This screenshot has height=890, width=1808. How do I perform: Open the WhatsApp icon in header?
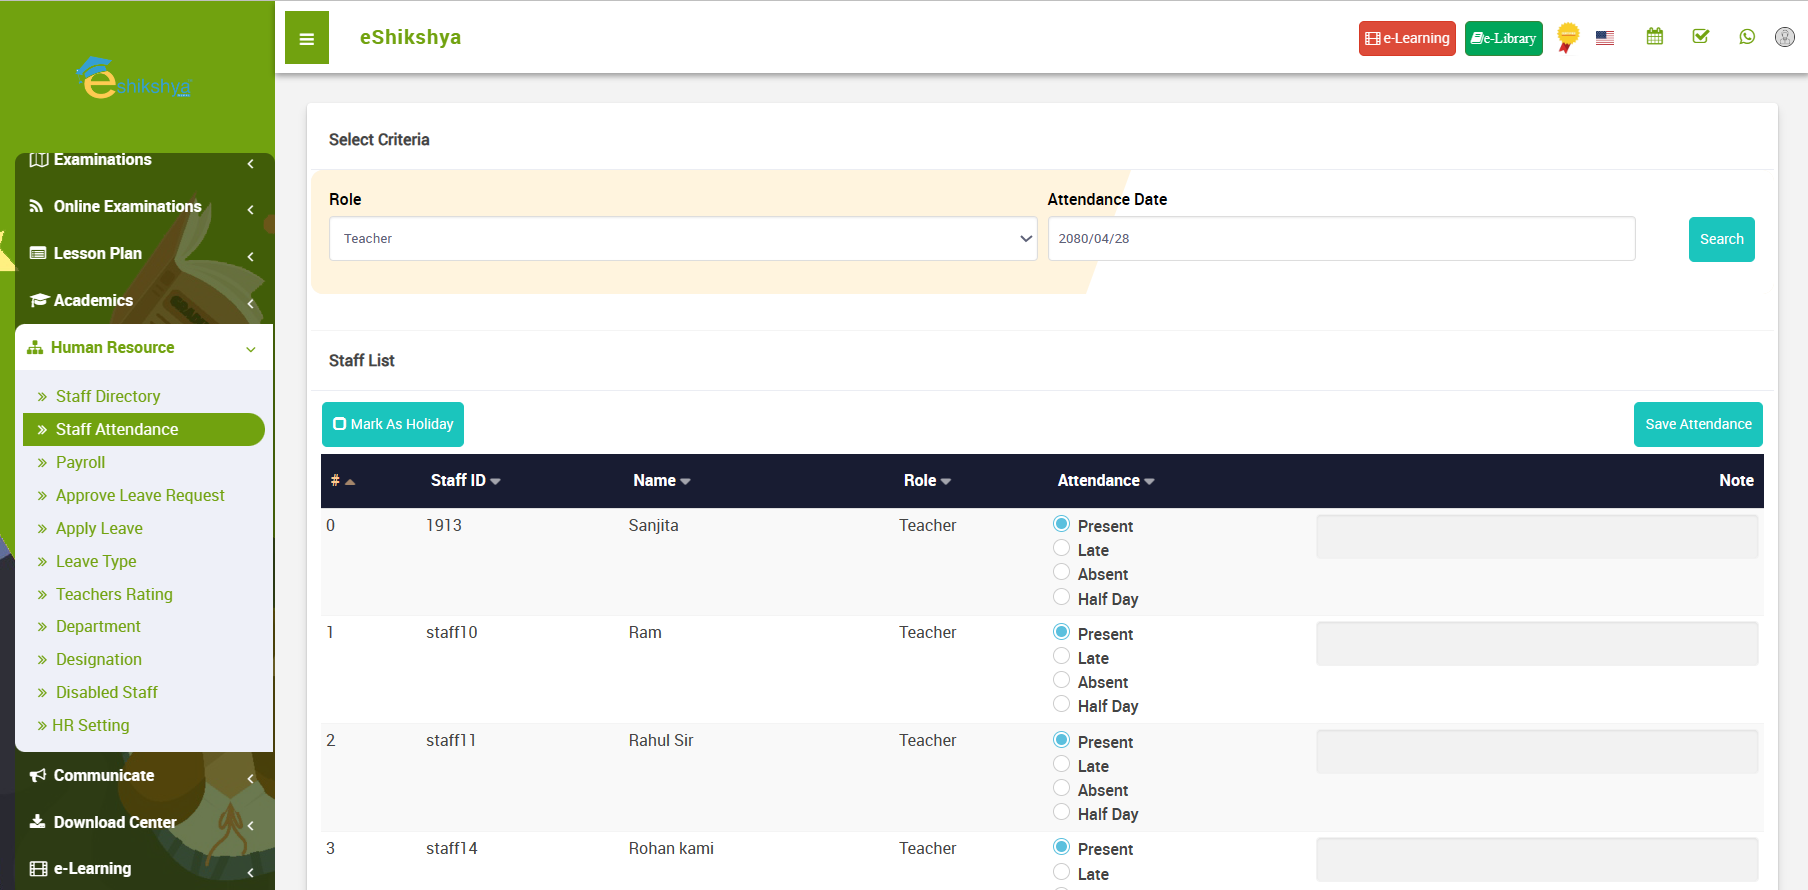[1747, 37]
